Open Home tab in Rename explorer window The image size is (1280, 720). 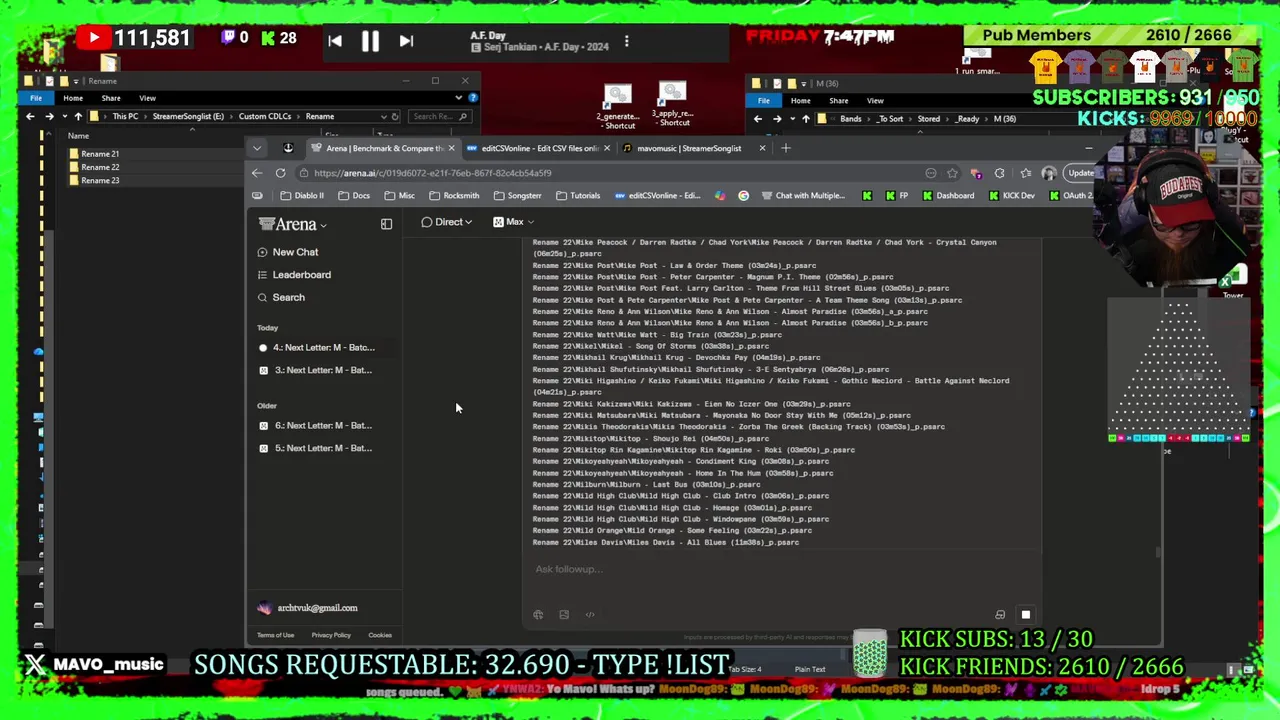point(73,98)
